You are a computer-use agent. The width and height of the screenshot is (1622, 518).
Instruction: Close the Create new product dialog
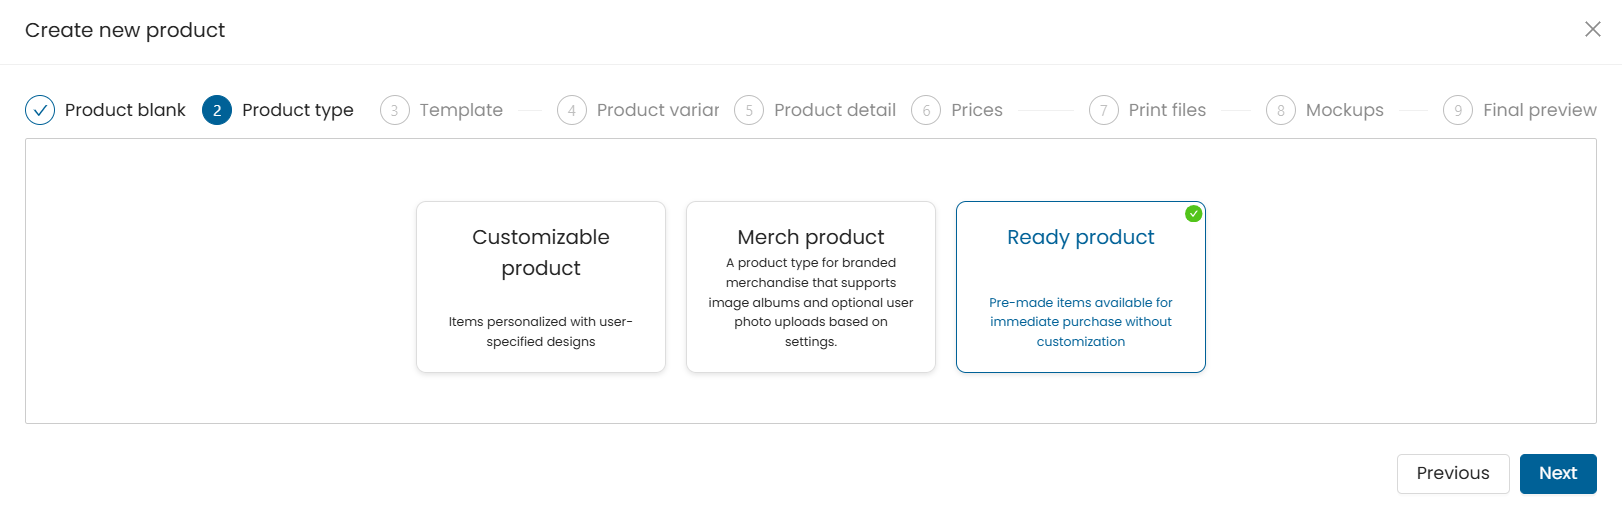click(1593, 29)
